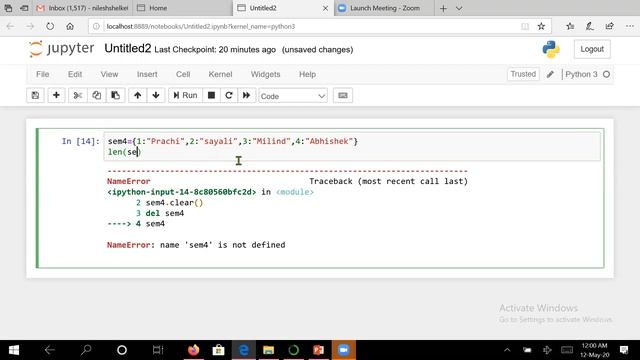Run the selected cell
This screenshot has width=640, height=360.
click(x=185, y=96)
